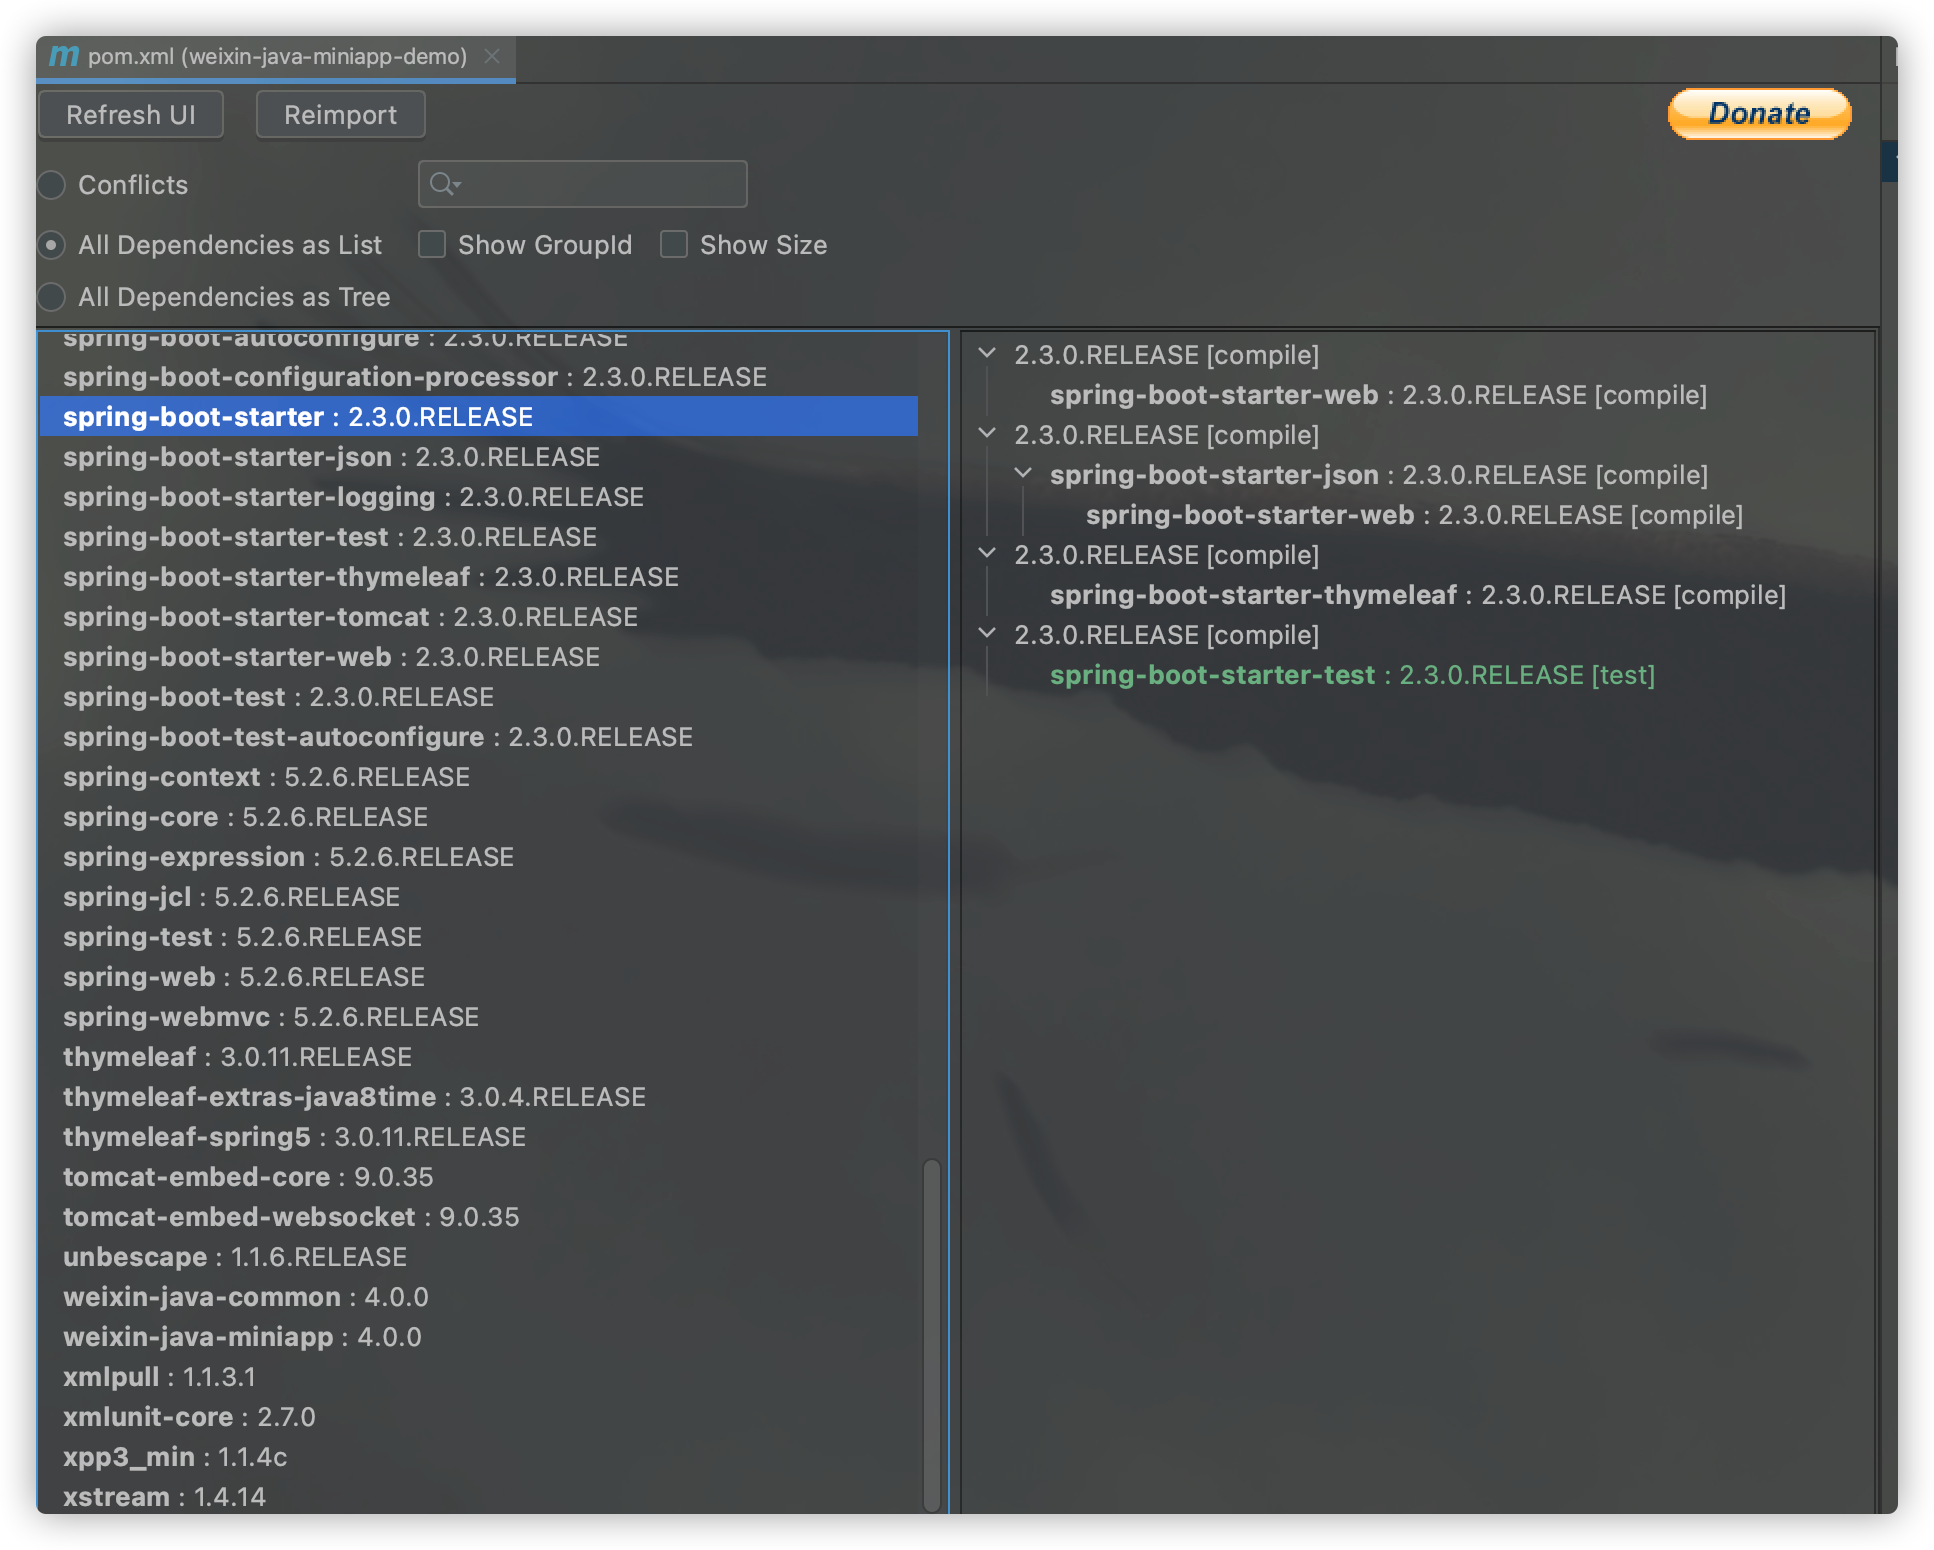Screen dimensions: 1934x1550
Task: Focus the dependency search input field
Action: coord(600,184)
